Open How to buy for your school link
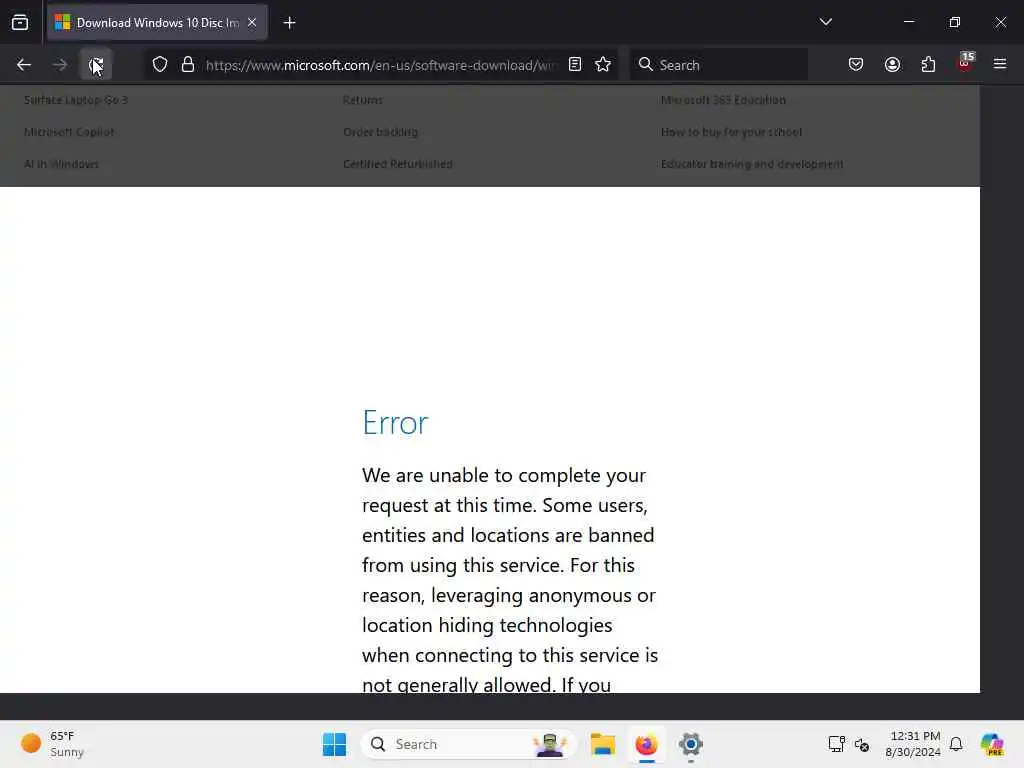 [731, 132]
